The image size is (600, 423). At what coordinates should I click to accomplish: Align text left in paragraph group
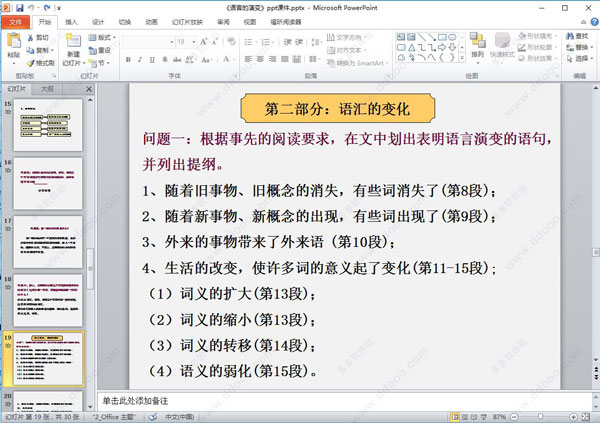[248, 59]
